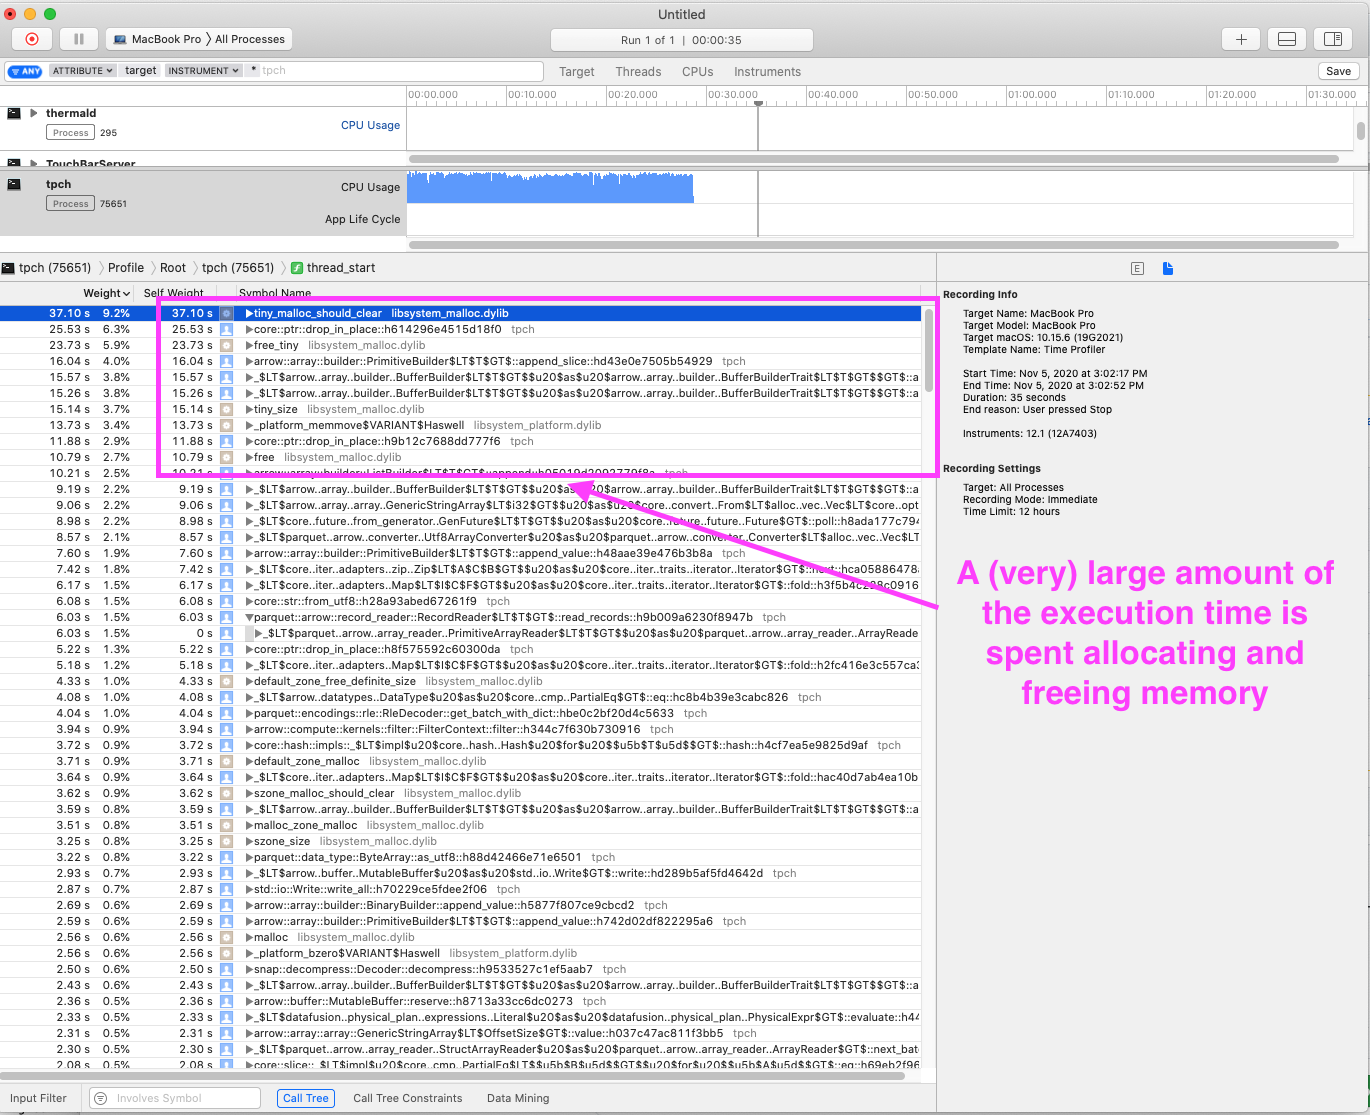
Task: Open the ATTRIBUTE filter dropdown
Action: (x=81, y=71)
